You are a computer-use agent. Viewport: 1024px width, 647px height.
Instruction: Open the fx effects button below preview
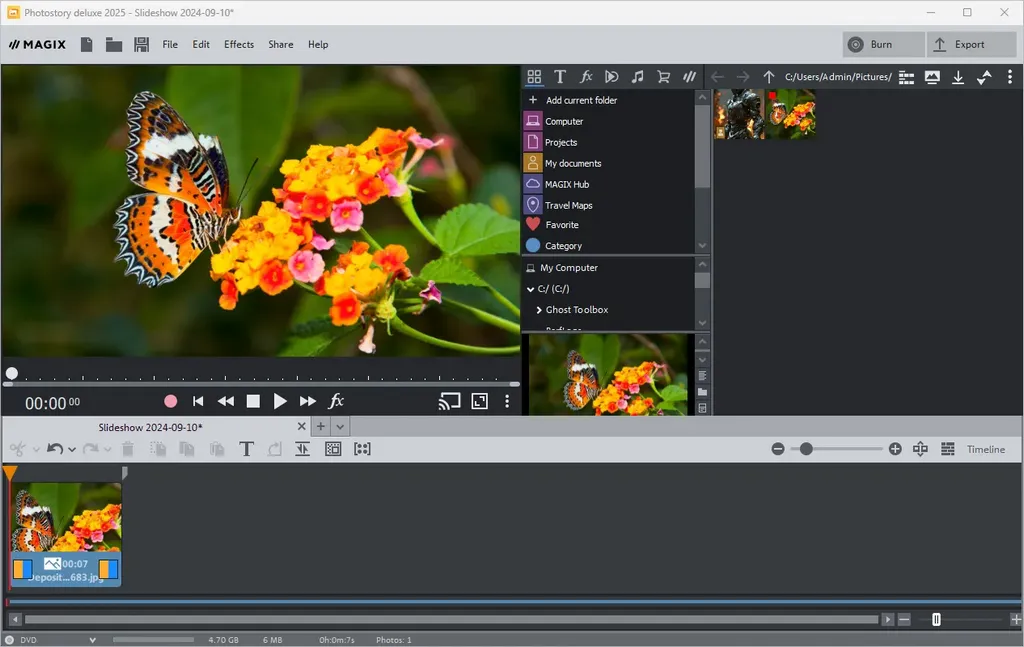coord(336,401)
